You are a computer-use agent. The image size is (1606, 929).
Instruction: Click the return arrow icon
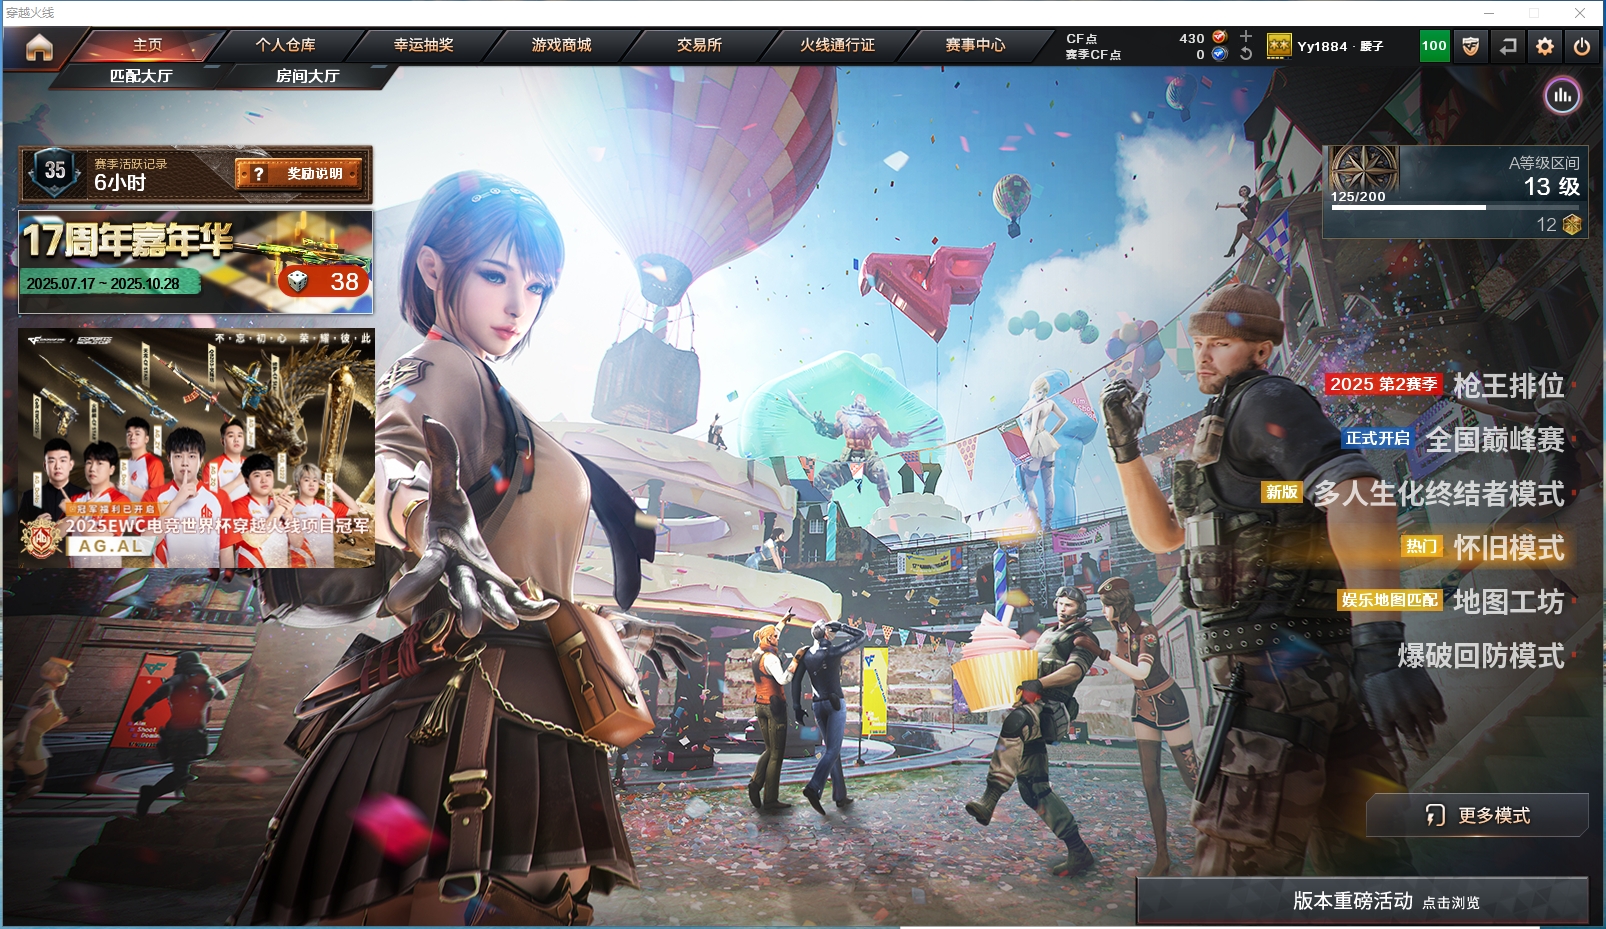coord(1508,46)
